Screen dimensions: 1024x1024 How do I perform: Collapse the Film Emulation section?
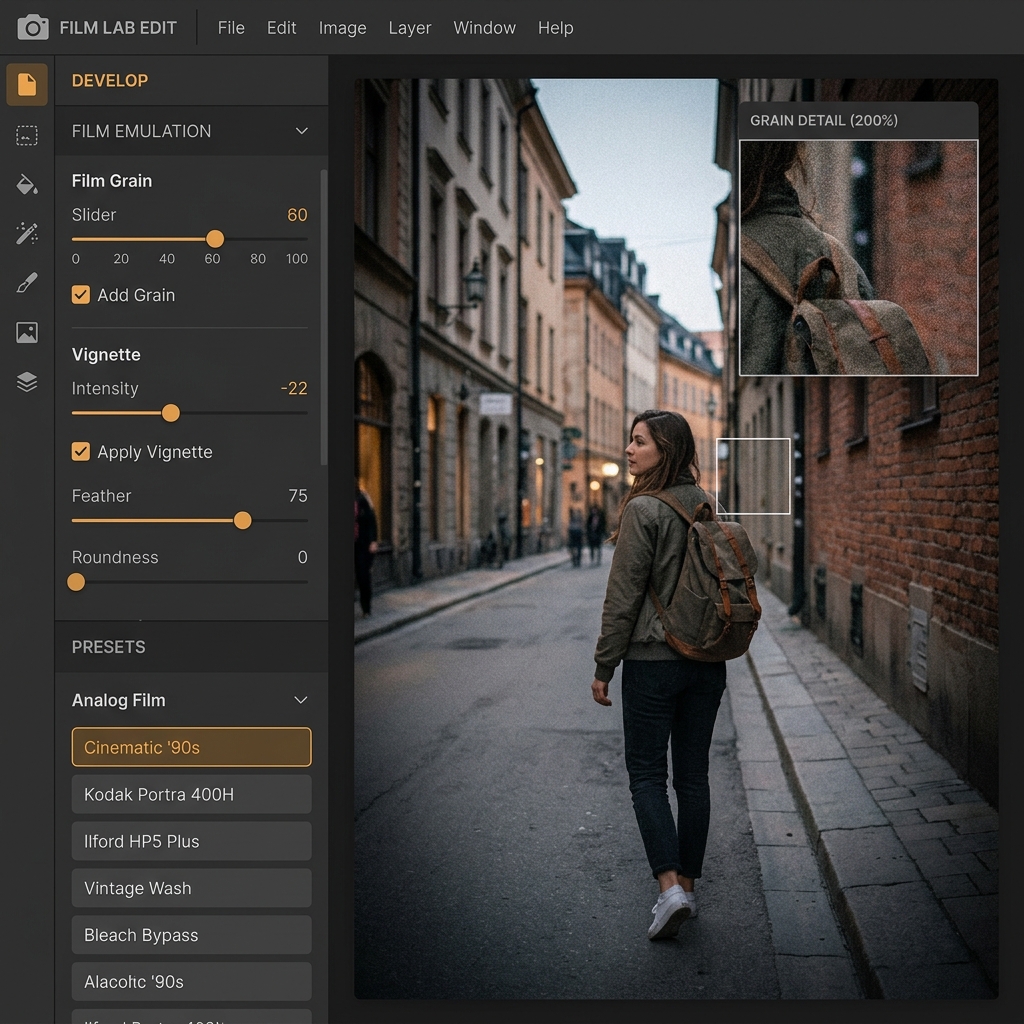point(300,131)
